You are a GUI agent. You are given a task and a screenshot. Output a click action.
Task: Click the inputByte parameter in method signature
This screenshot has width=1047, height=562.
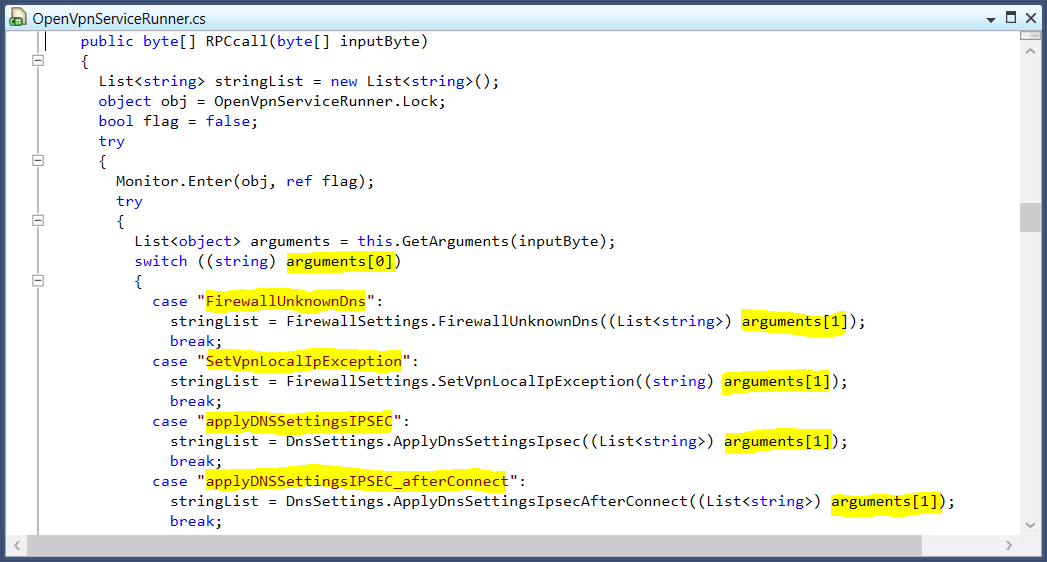380,41
